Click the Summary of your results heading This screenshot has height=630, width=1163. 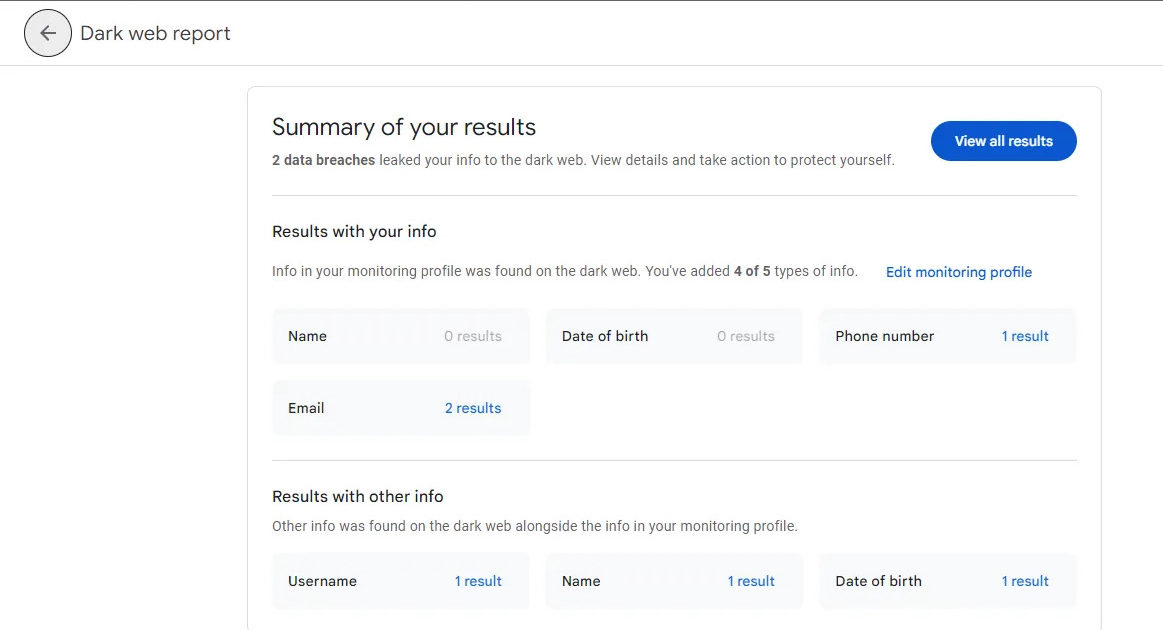point(403,127)
